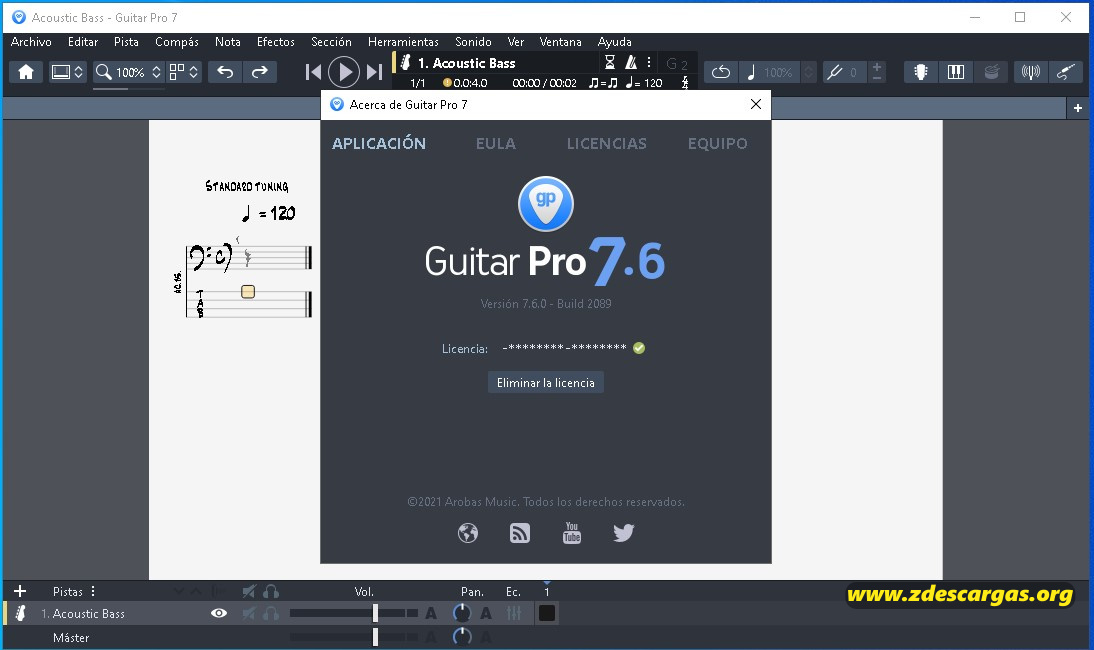
Task: Open the YouTube icon
Action: tap(571, 533)
